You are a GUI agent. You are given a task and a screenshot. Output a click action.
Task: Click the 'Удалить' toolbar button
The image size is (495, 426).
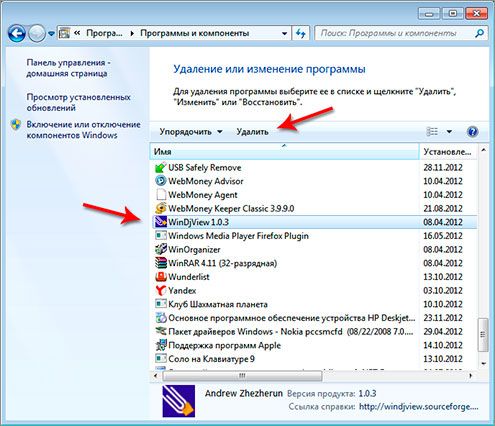point(252,132)
